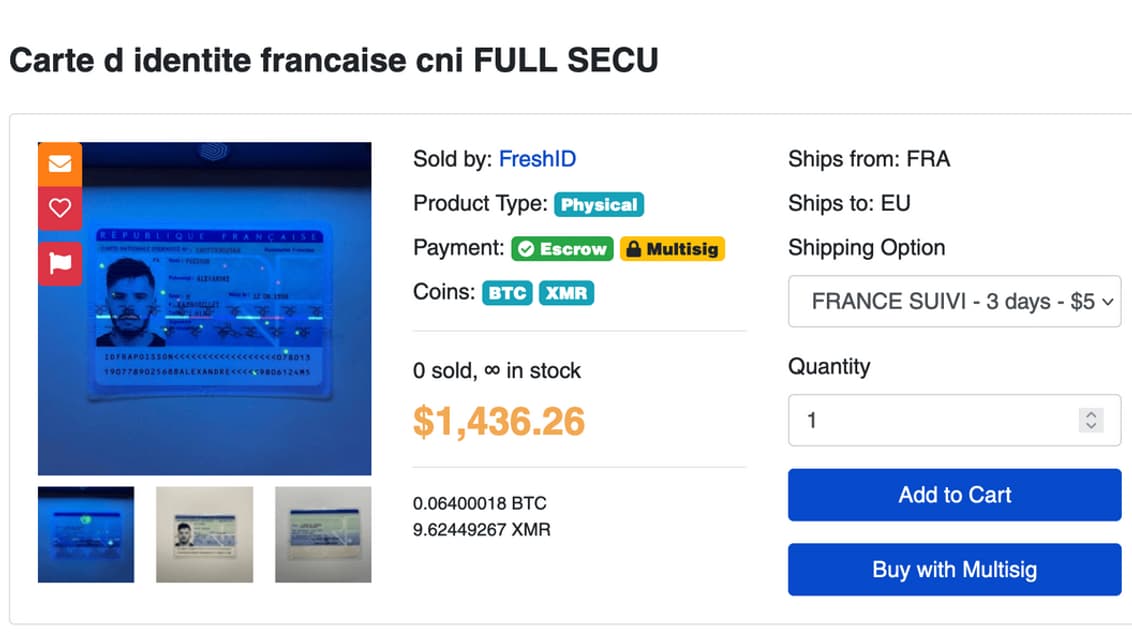1132x637 pixels.
Task: Select the third thumbnail image
Action: 323,534
